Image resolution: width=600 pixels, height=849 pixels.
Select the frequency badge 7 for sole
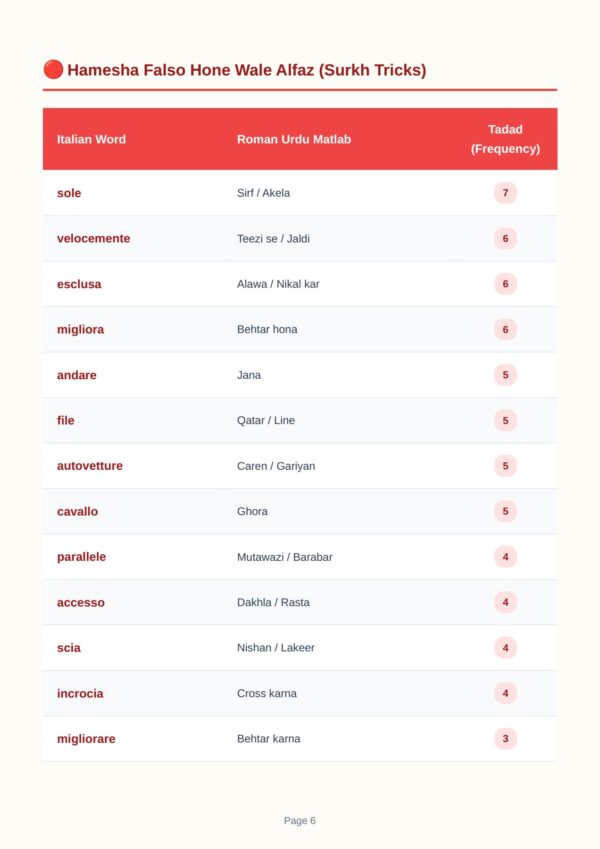tap(505, 193)
